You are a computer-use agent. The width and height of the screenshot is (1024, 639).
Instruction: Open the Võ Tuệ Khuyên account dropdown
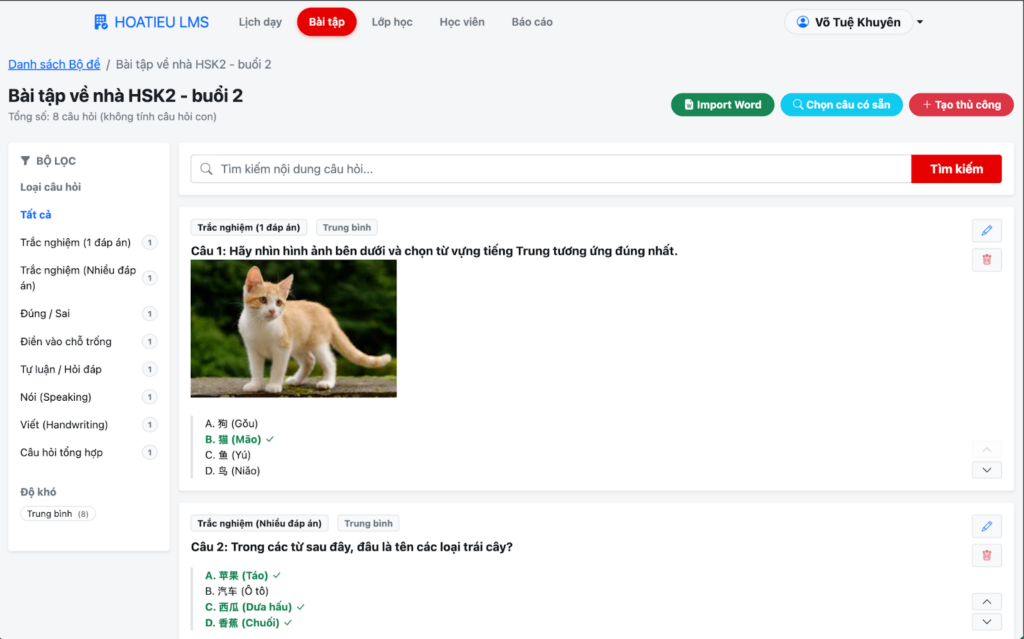pos(920,22)
